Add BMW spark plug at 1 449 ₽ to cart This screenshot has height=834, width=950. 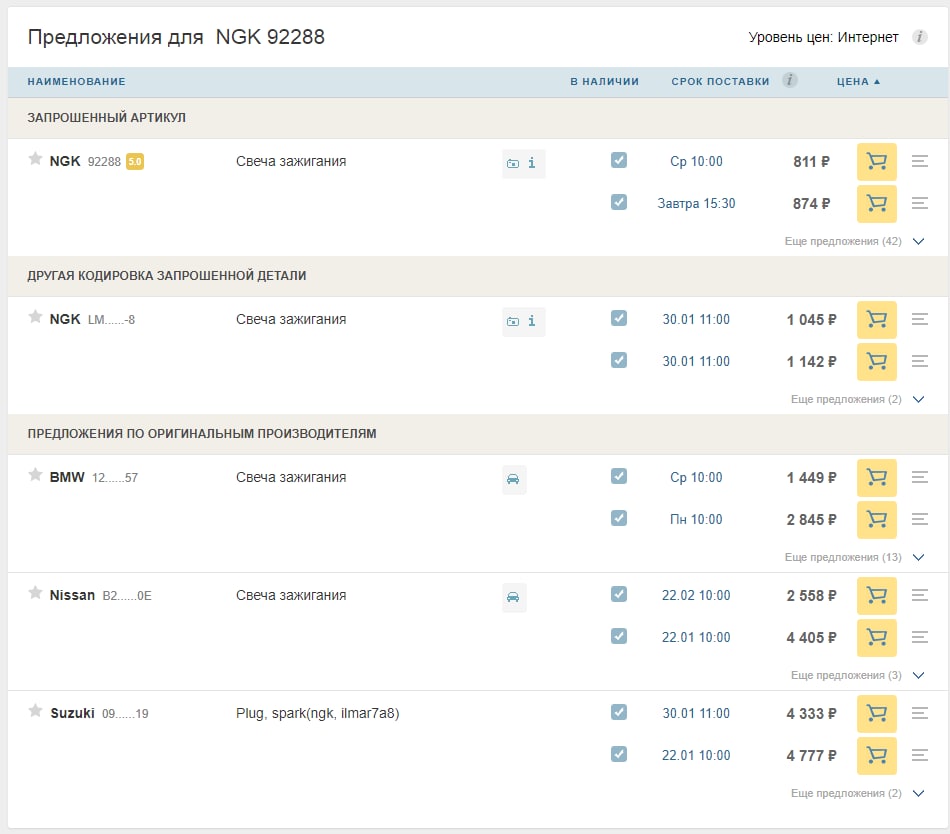coord(876,478)
